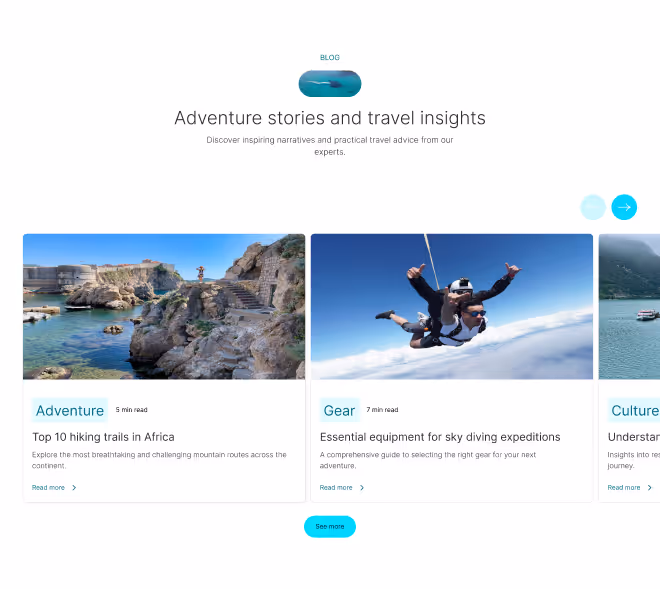
Task: Click the faded previous carousel button
Action: (x=593, y=207)
